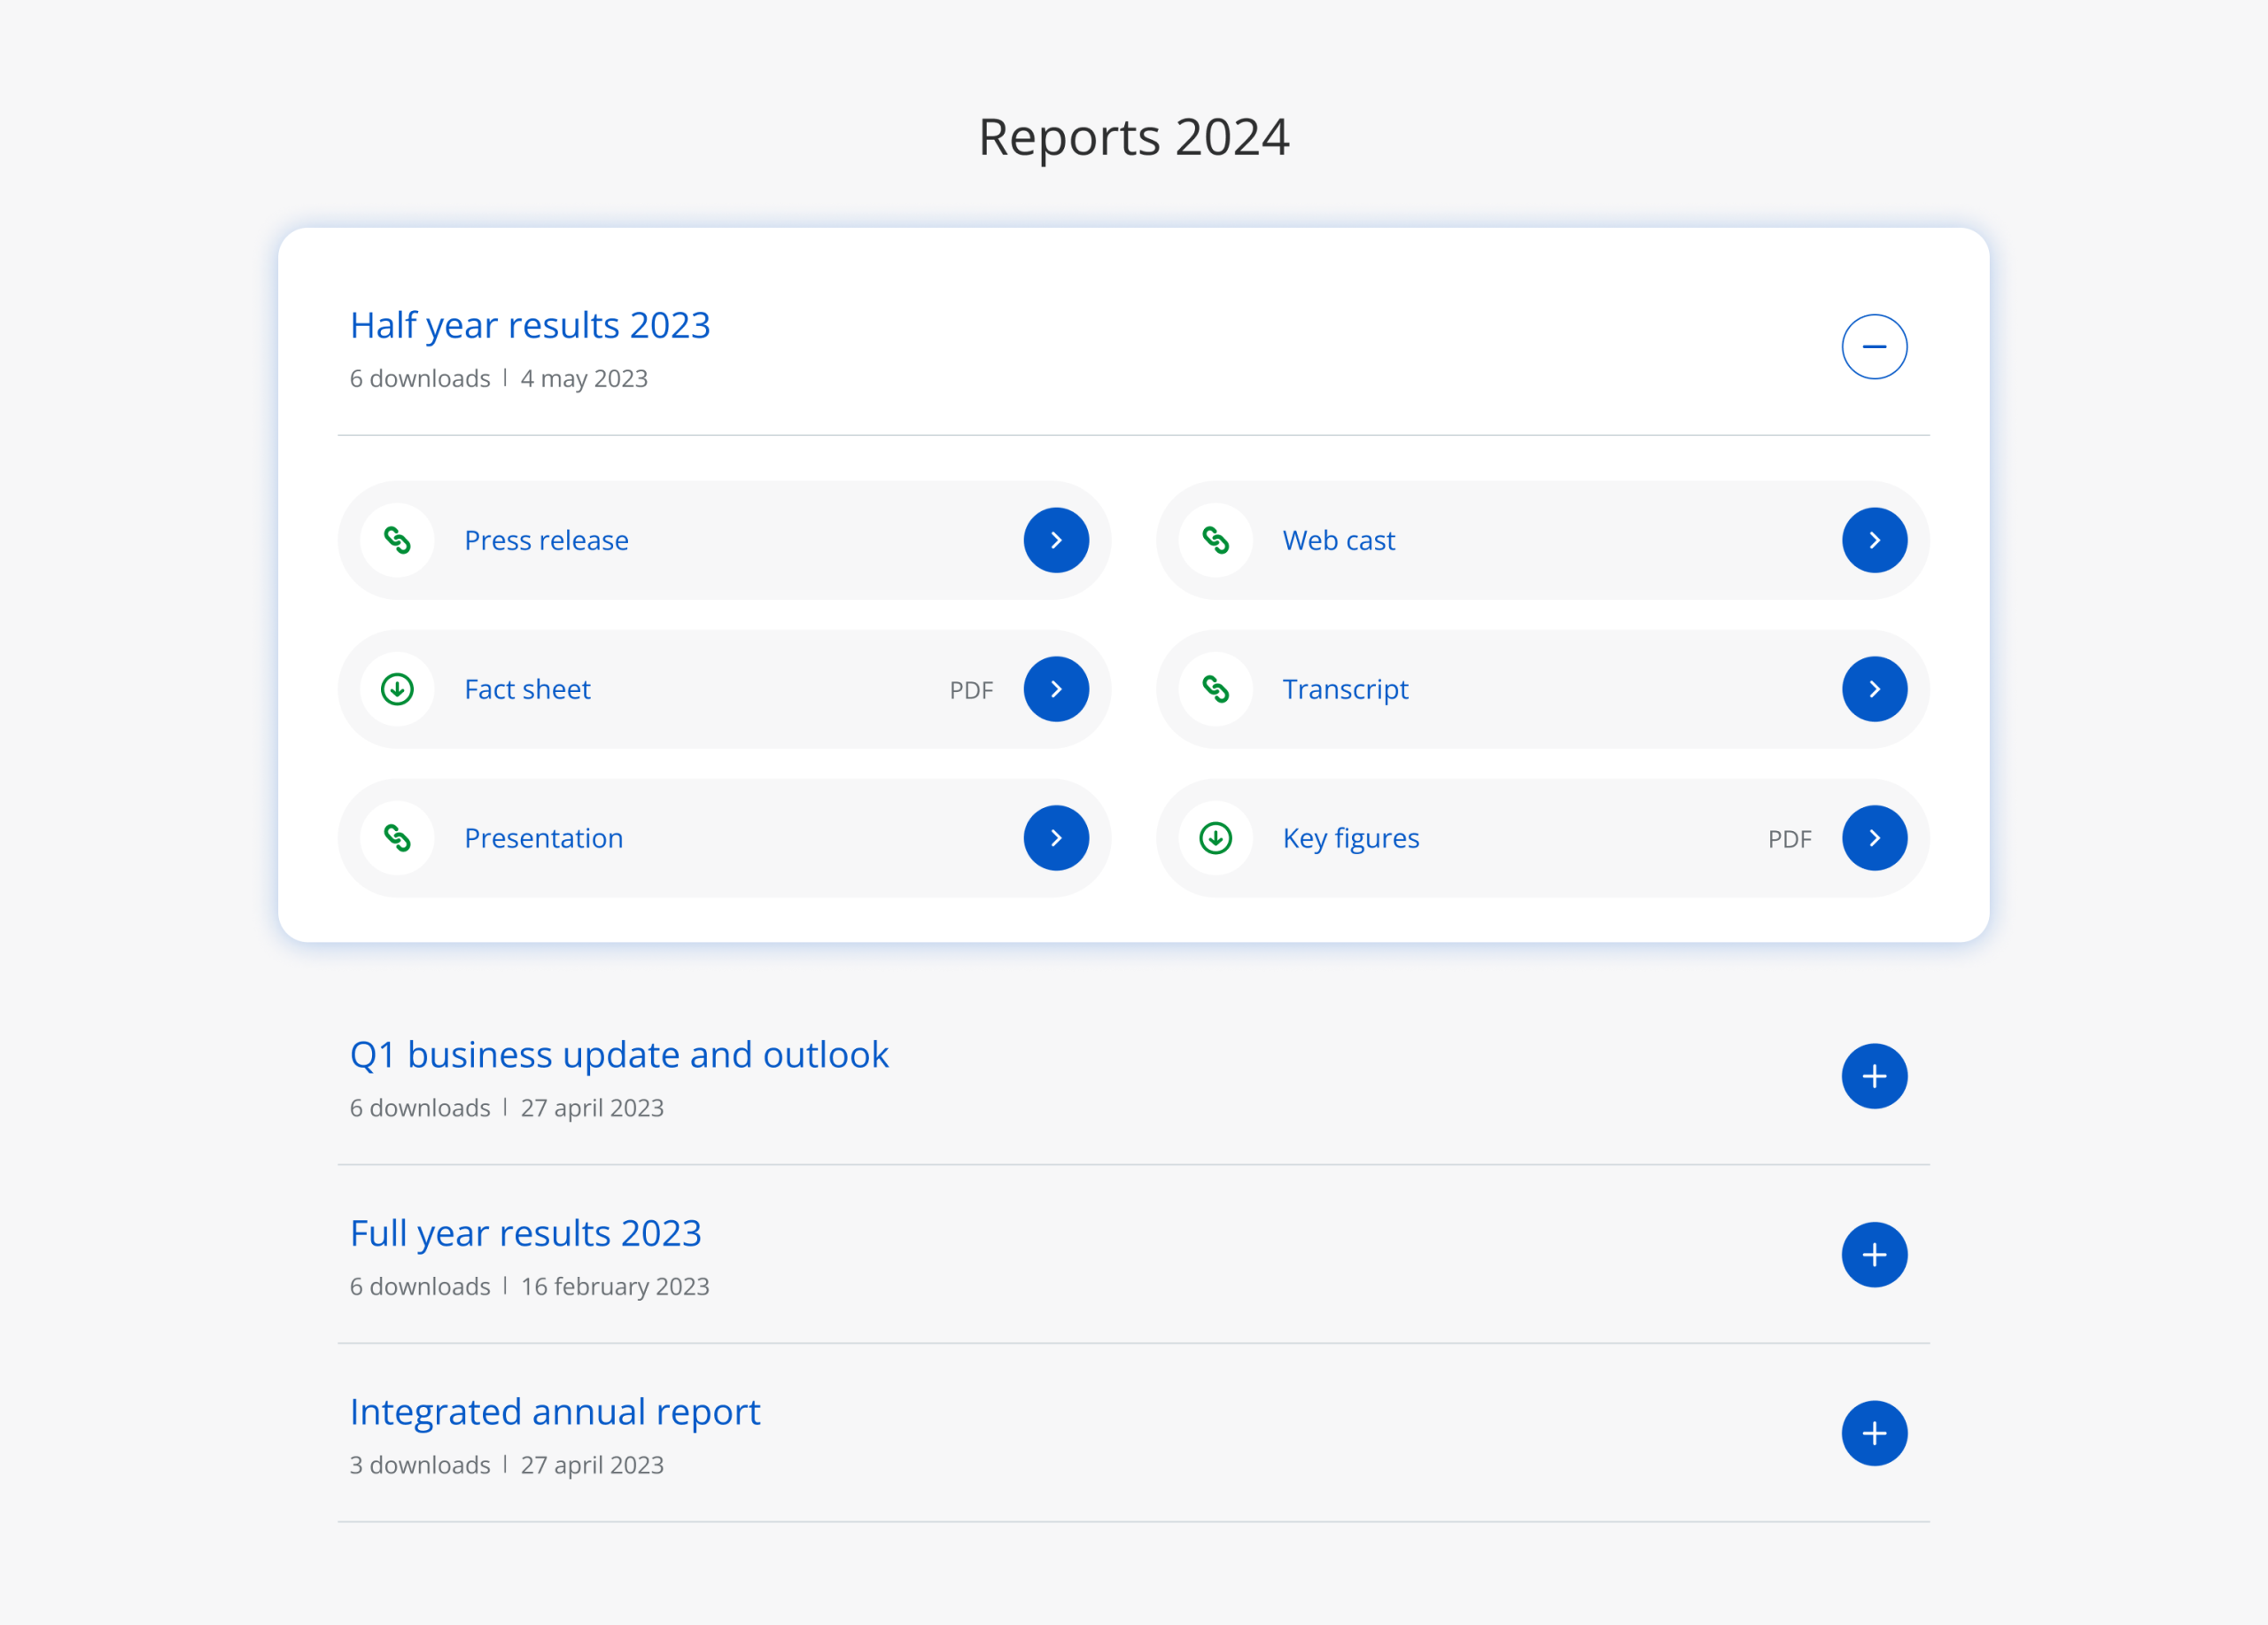Click the blue arrow on Key figures row
Screen dimensions: 2268x1625
click(x=1874, y=838)
